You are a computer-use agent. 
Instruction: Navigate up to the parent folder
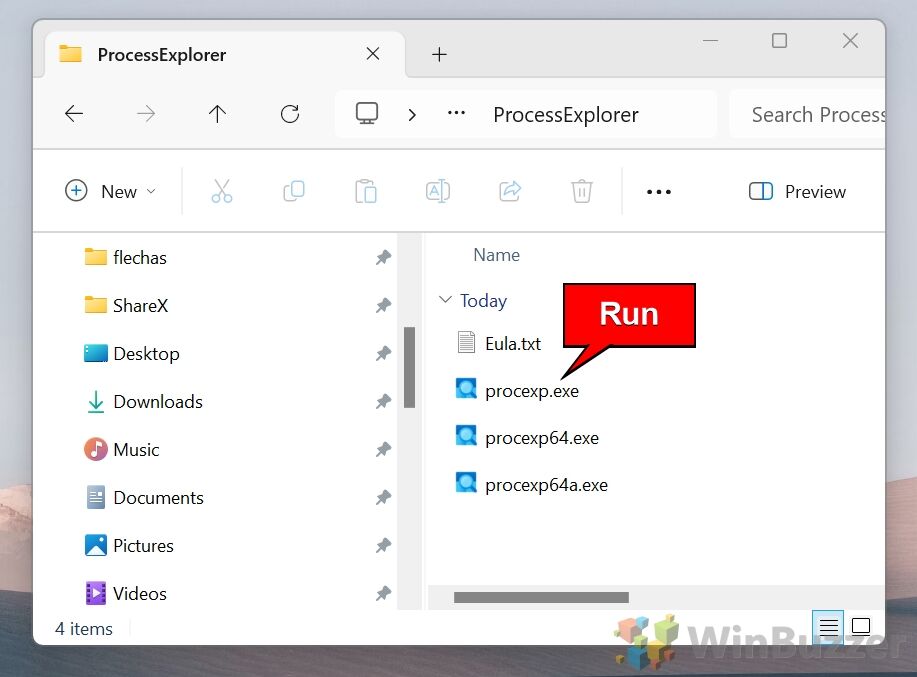coord(217,113)
